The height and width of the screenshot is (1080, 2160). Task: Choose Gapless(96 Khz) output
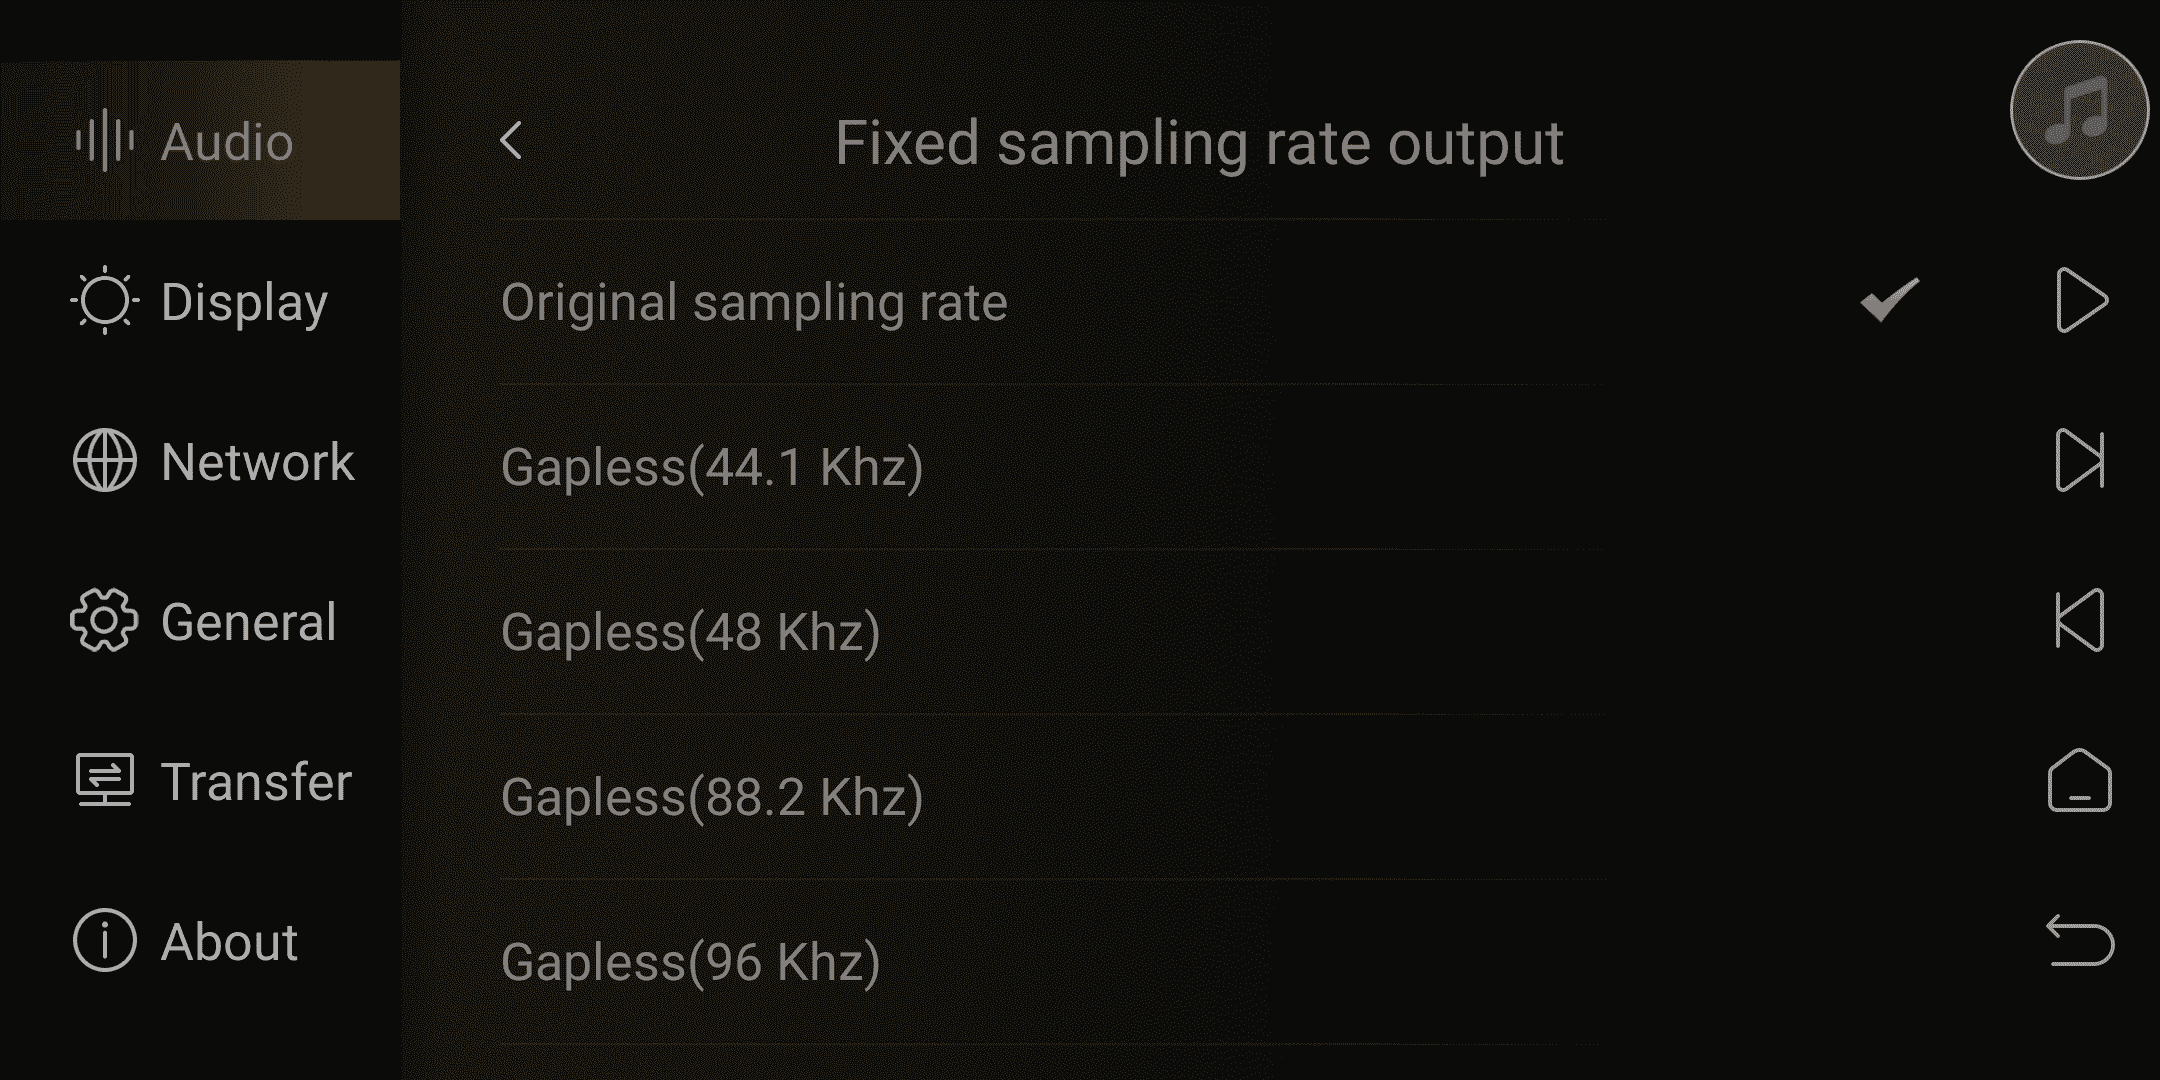(x=1053, y=962)
